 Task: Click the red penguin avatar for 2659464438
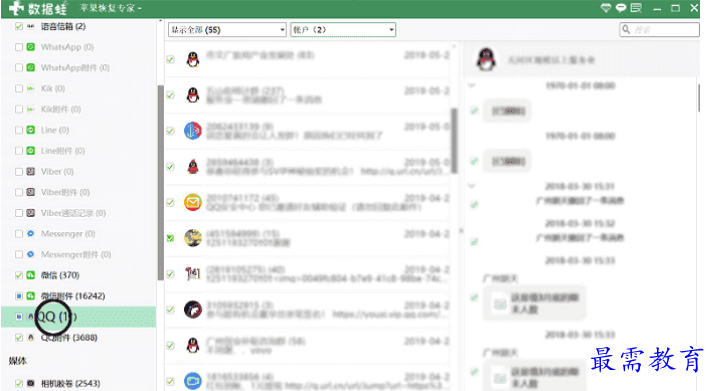[193, 167]
